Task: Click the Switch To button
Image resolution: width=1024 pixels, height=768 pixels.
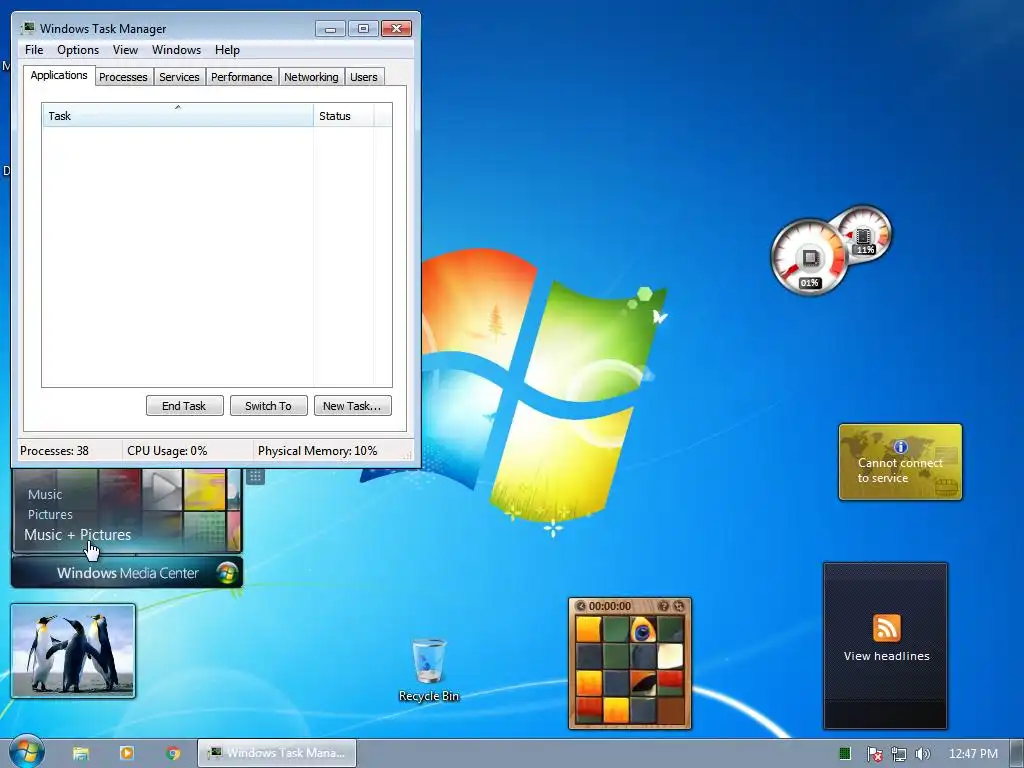Action: (268, 406)
